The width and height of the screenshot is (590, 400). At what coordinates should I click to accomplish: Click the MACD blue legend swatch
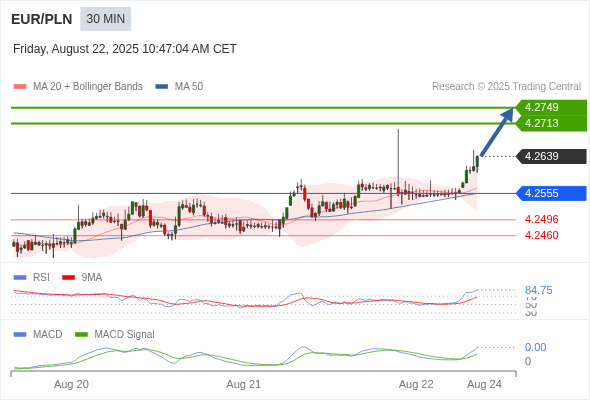coord(20,335)
